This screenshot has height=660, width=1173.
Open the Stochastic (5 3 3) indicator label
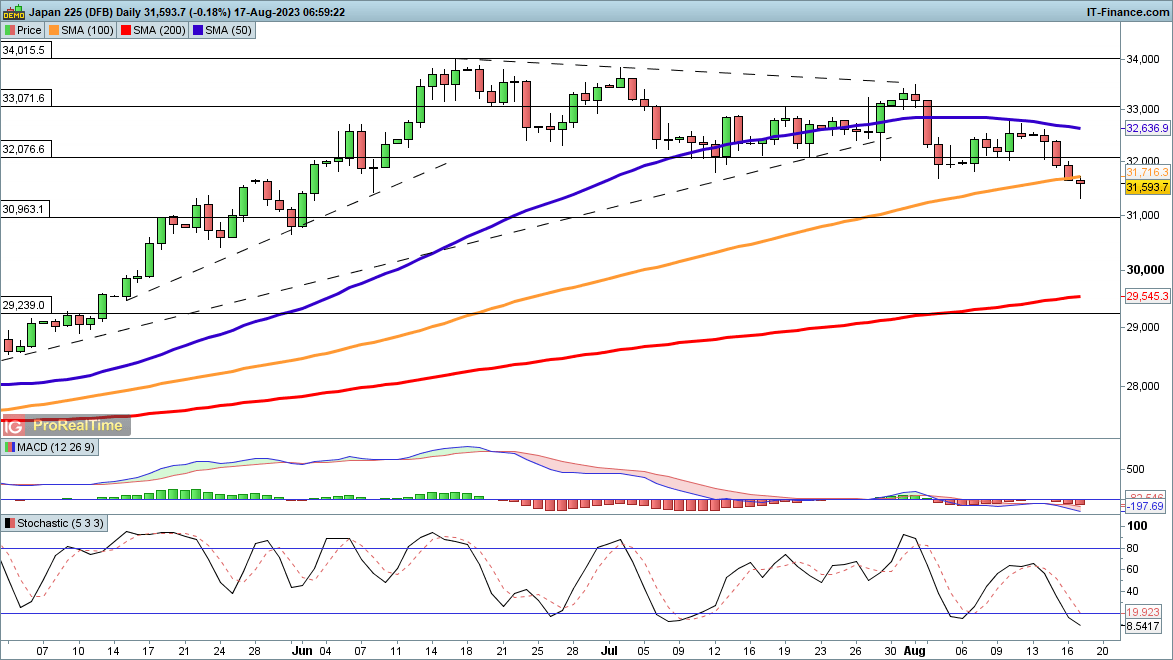click(x=61, y=523)
